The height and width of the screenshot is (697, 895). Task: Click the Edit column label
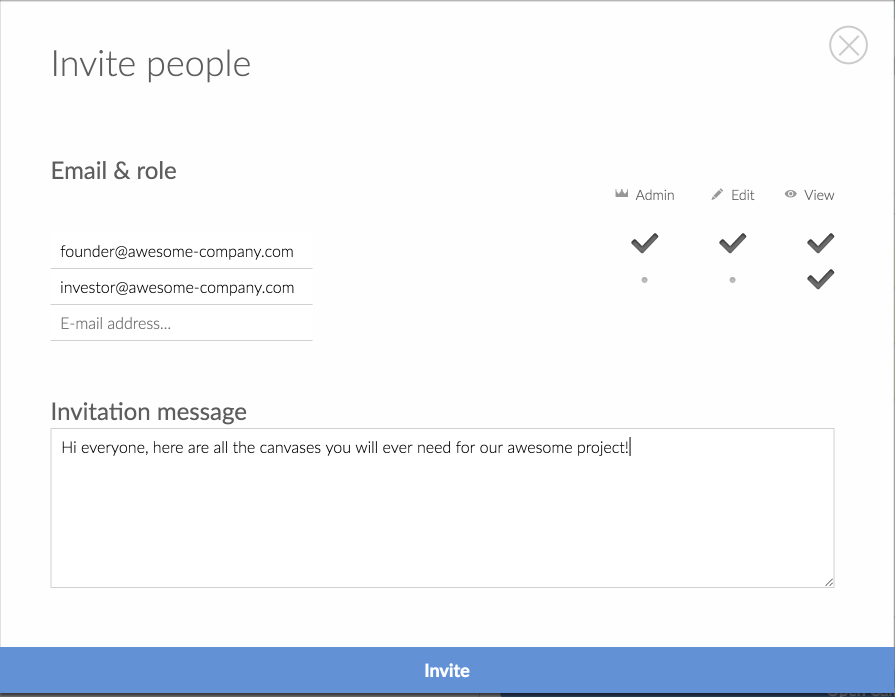[743, 195]
